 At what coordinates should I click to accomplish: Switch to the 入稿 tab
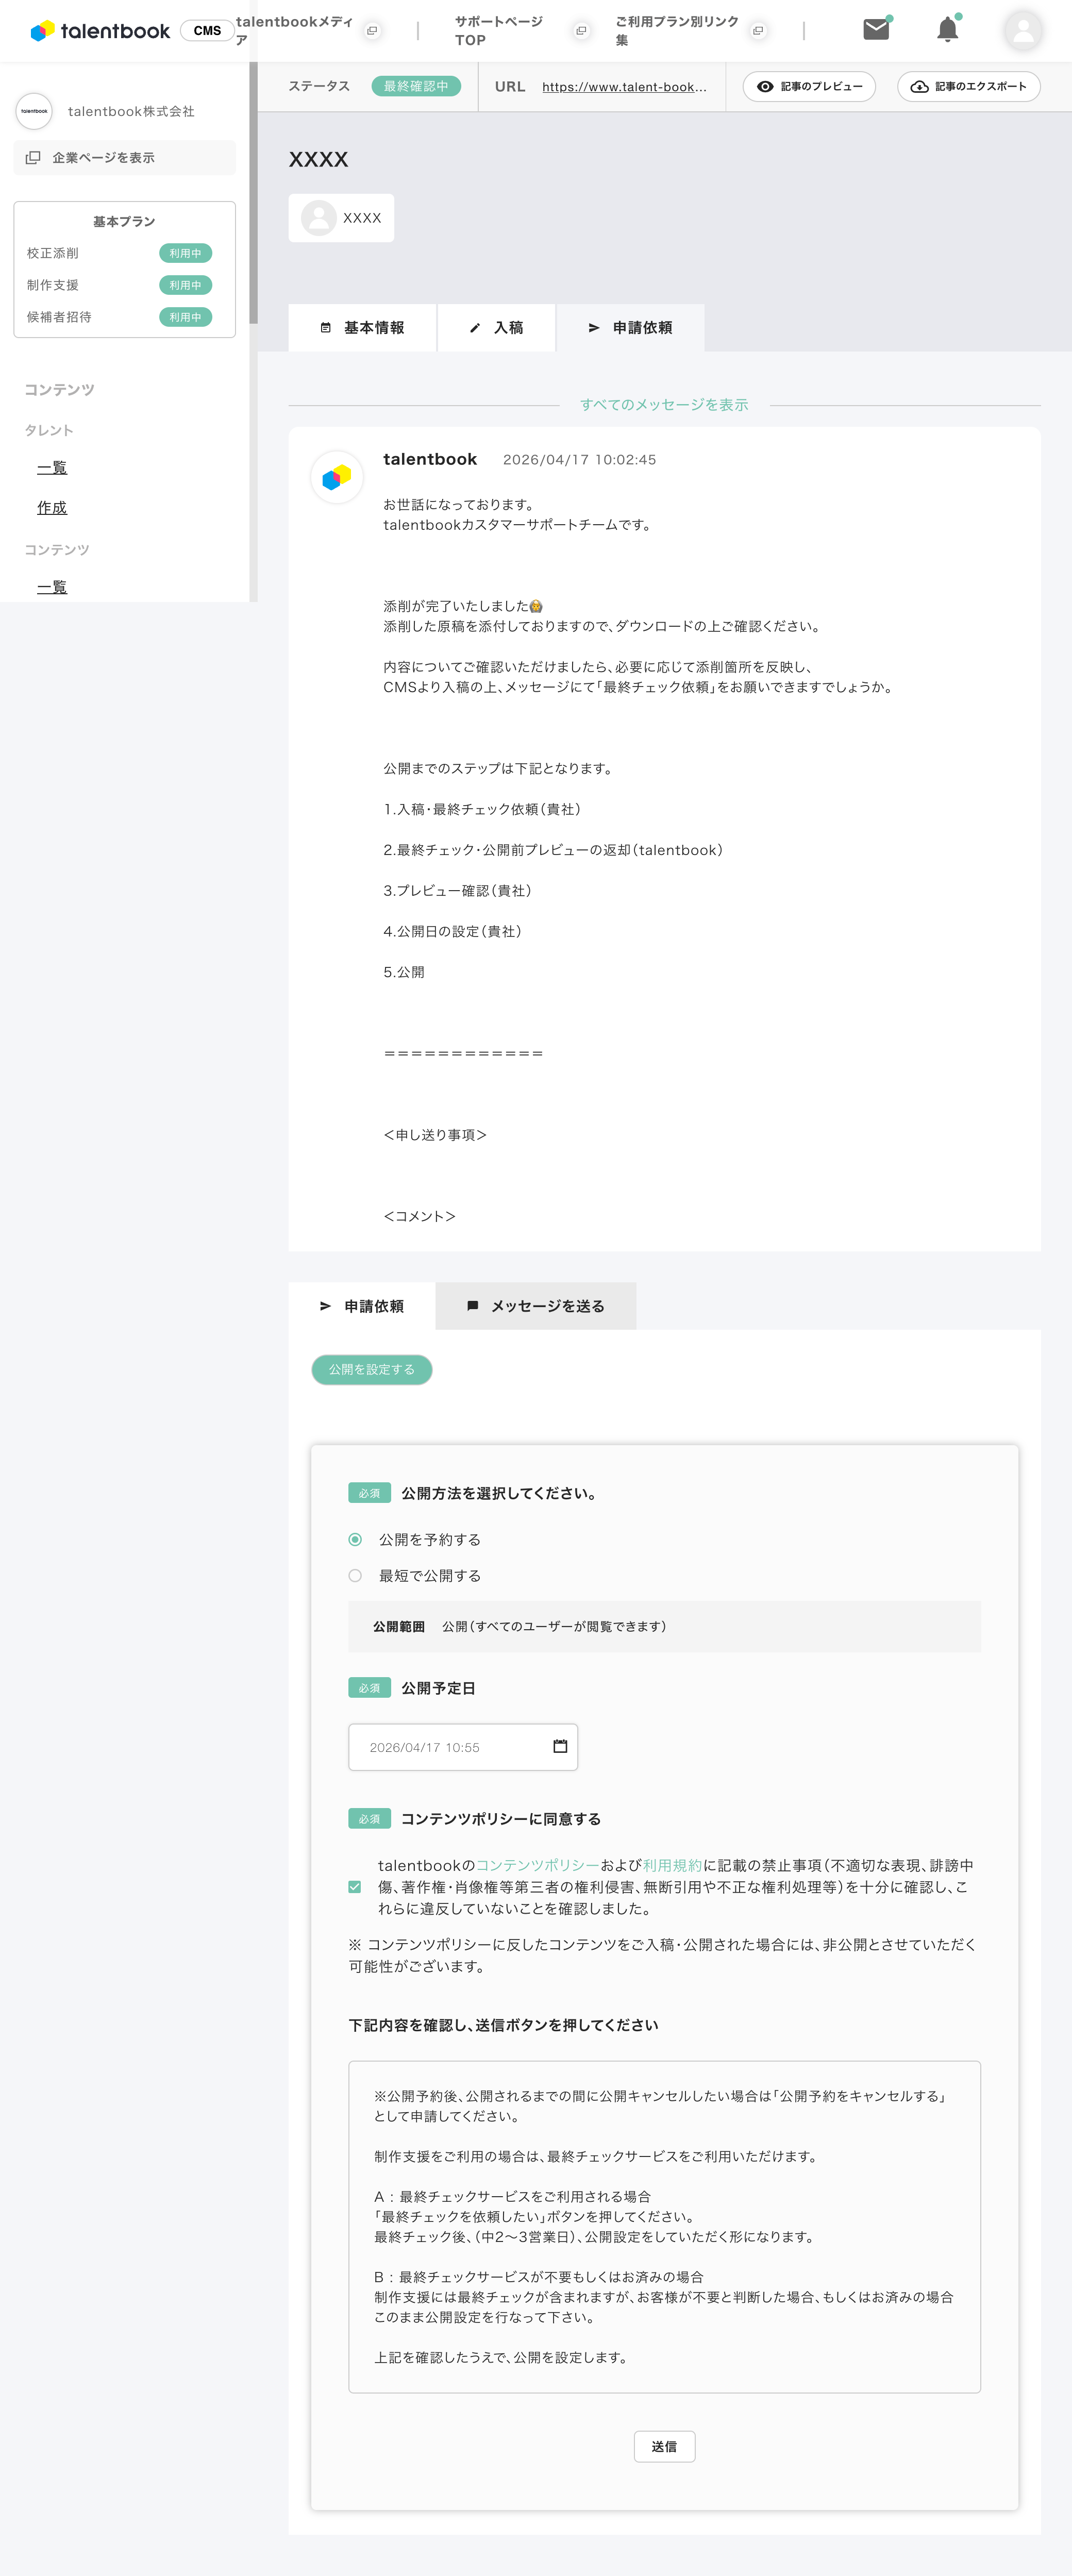[x=497, y=328]
